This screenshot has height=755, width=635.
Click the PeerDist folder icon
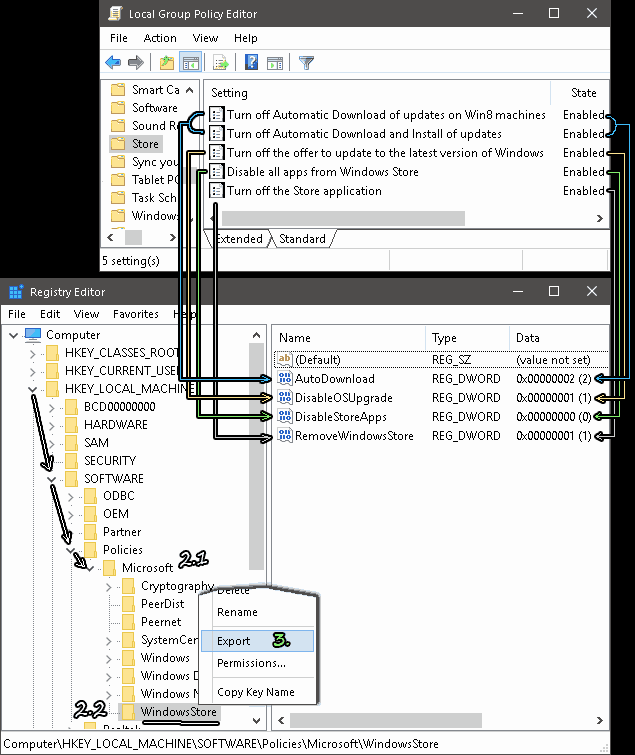129,604
